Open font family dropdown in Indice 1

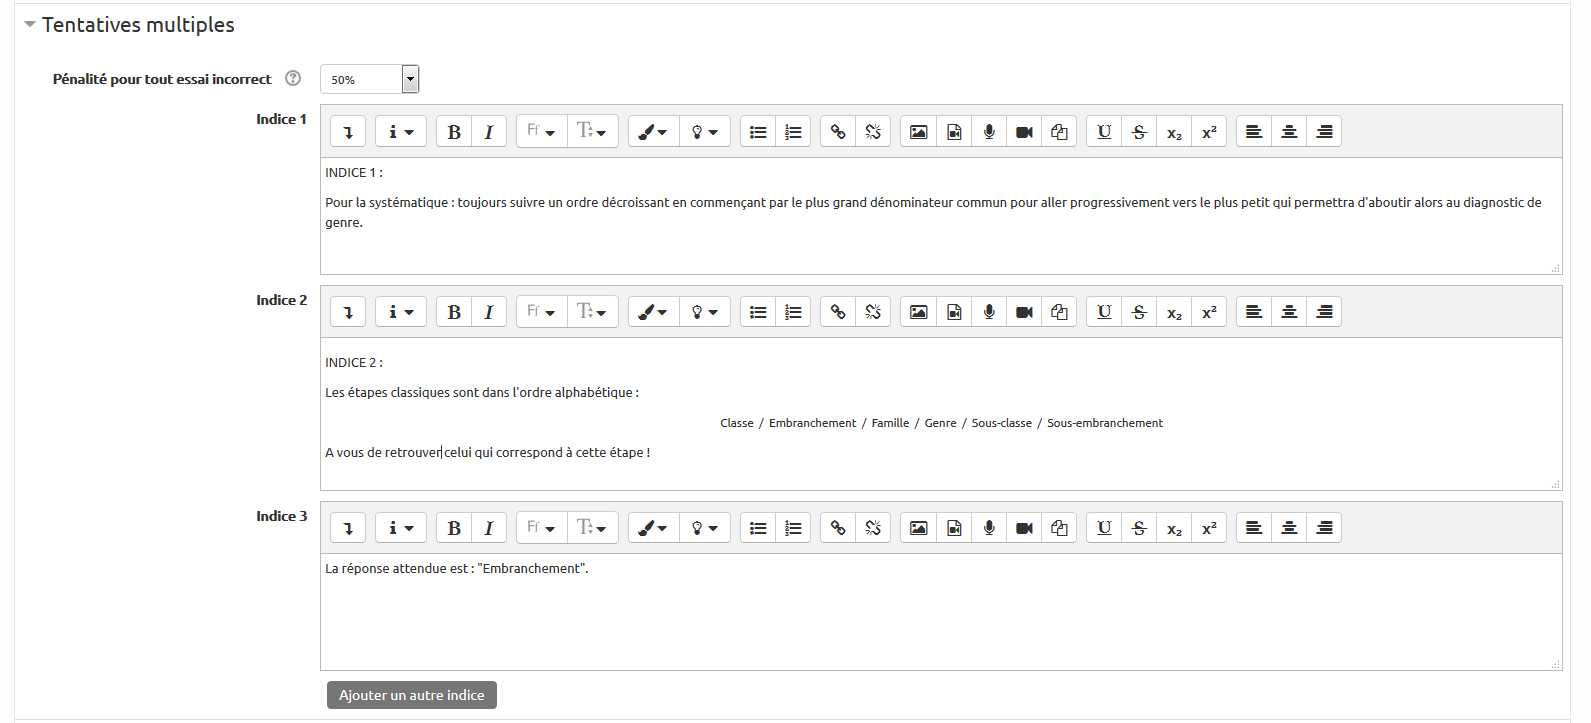541,132
